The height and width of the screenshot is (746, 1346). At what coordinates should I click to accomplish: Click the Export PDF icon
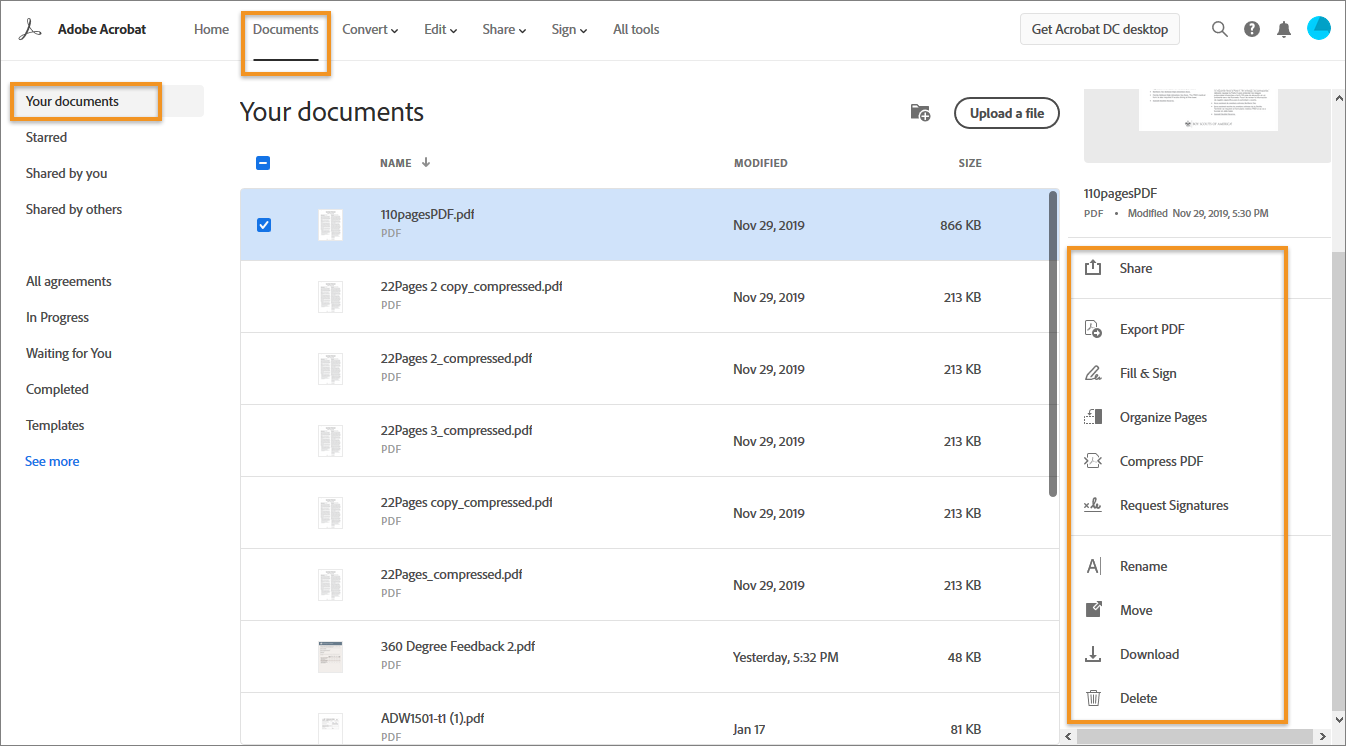click(1093, 329)
